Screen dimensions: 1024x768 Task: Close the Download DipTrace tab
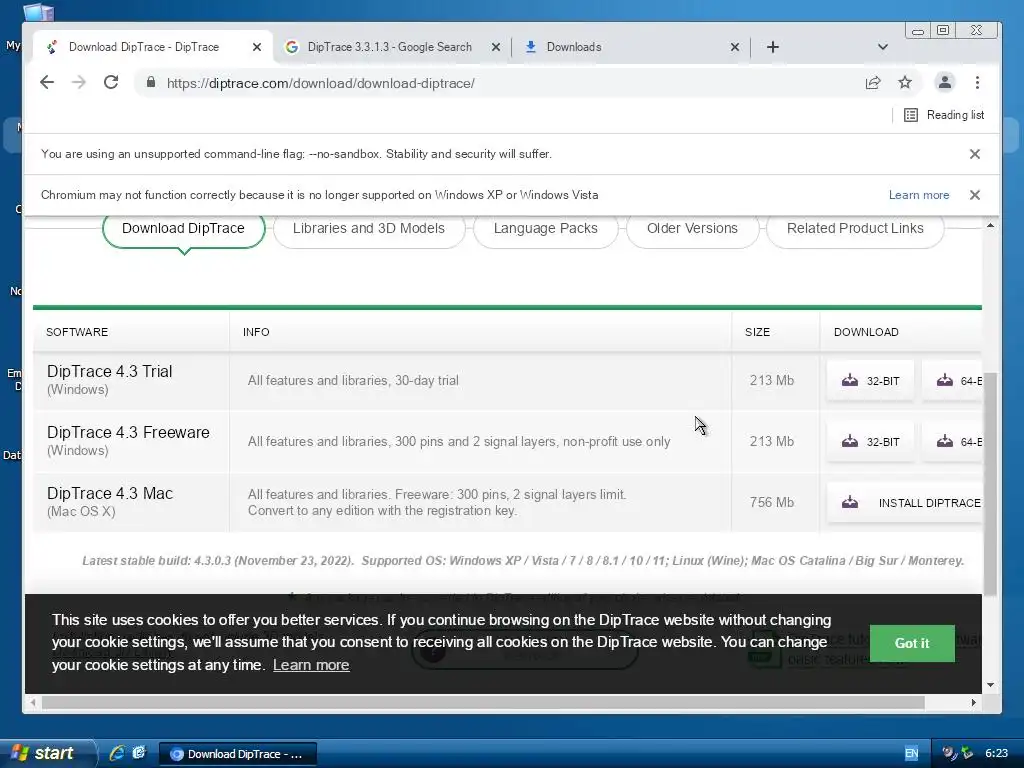click(257, 47)
